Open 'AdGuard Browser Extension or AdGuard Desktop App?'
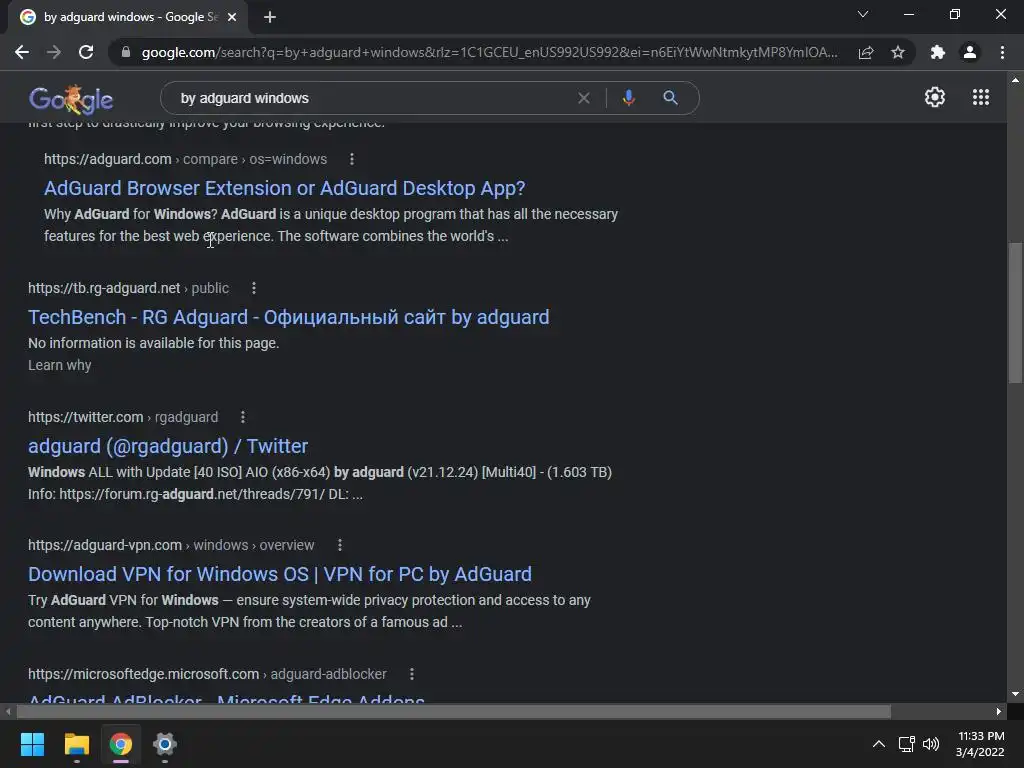The height and width of the screenshot is (768, 1024). 284,188
